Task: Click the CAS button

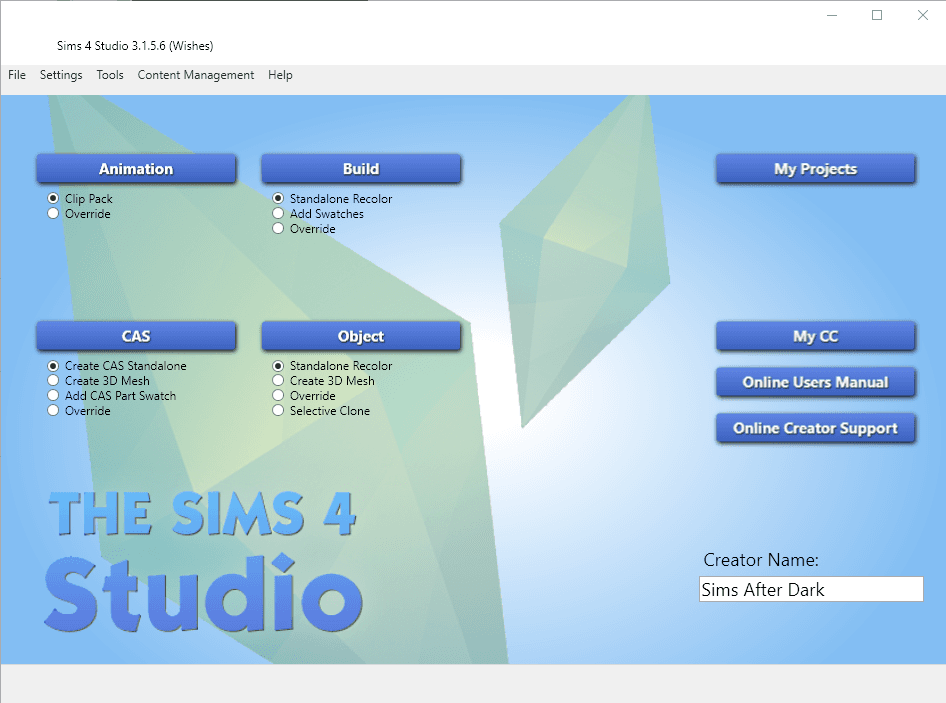Action: coord(136,336)
